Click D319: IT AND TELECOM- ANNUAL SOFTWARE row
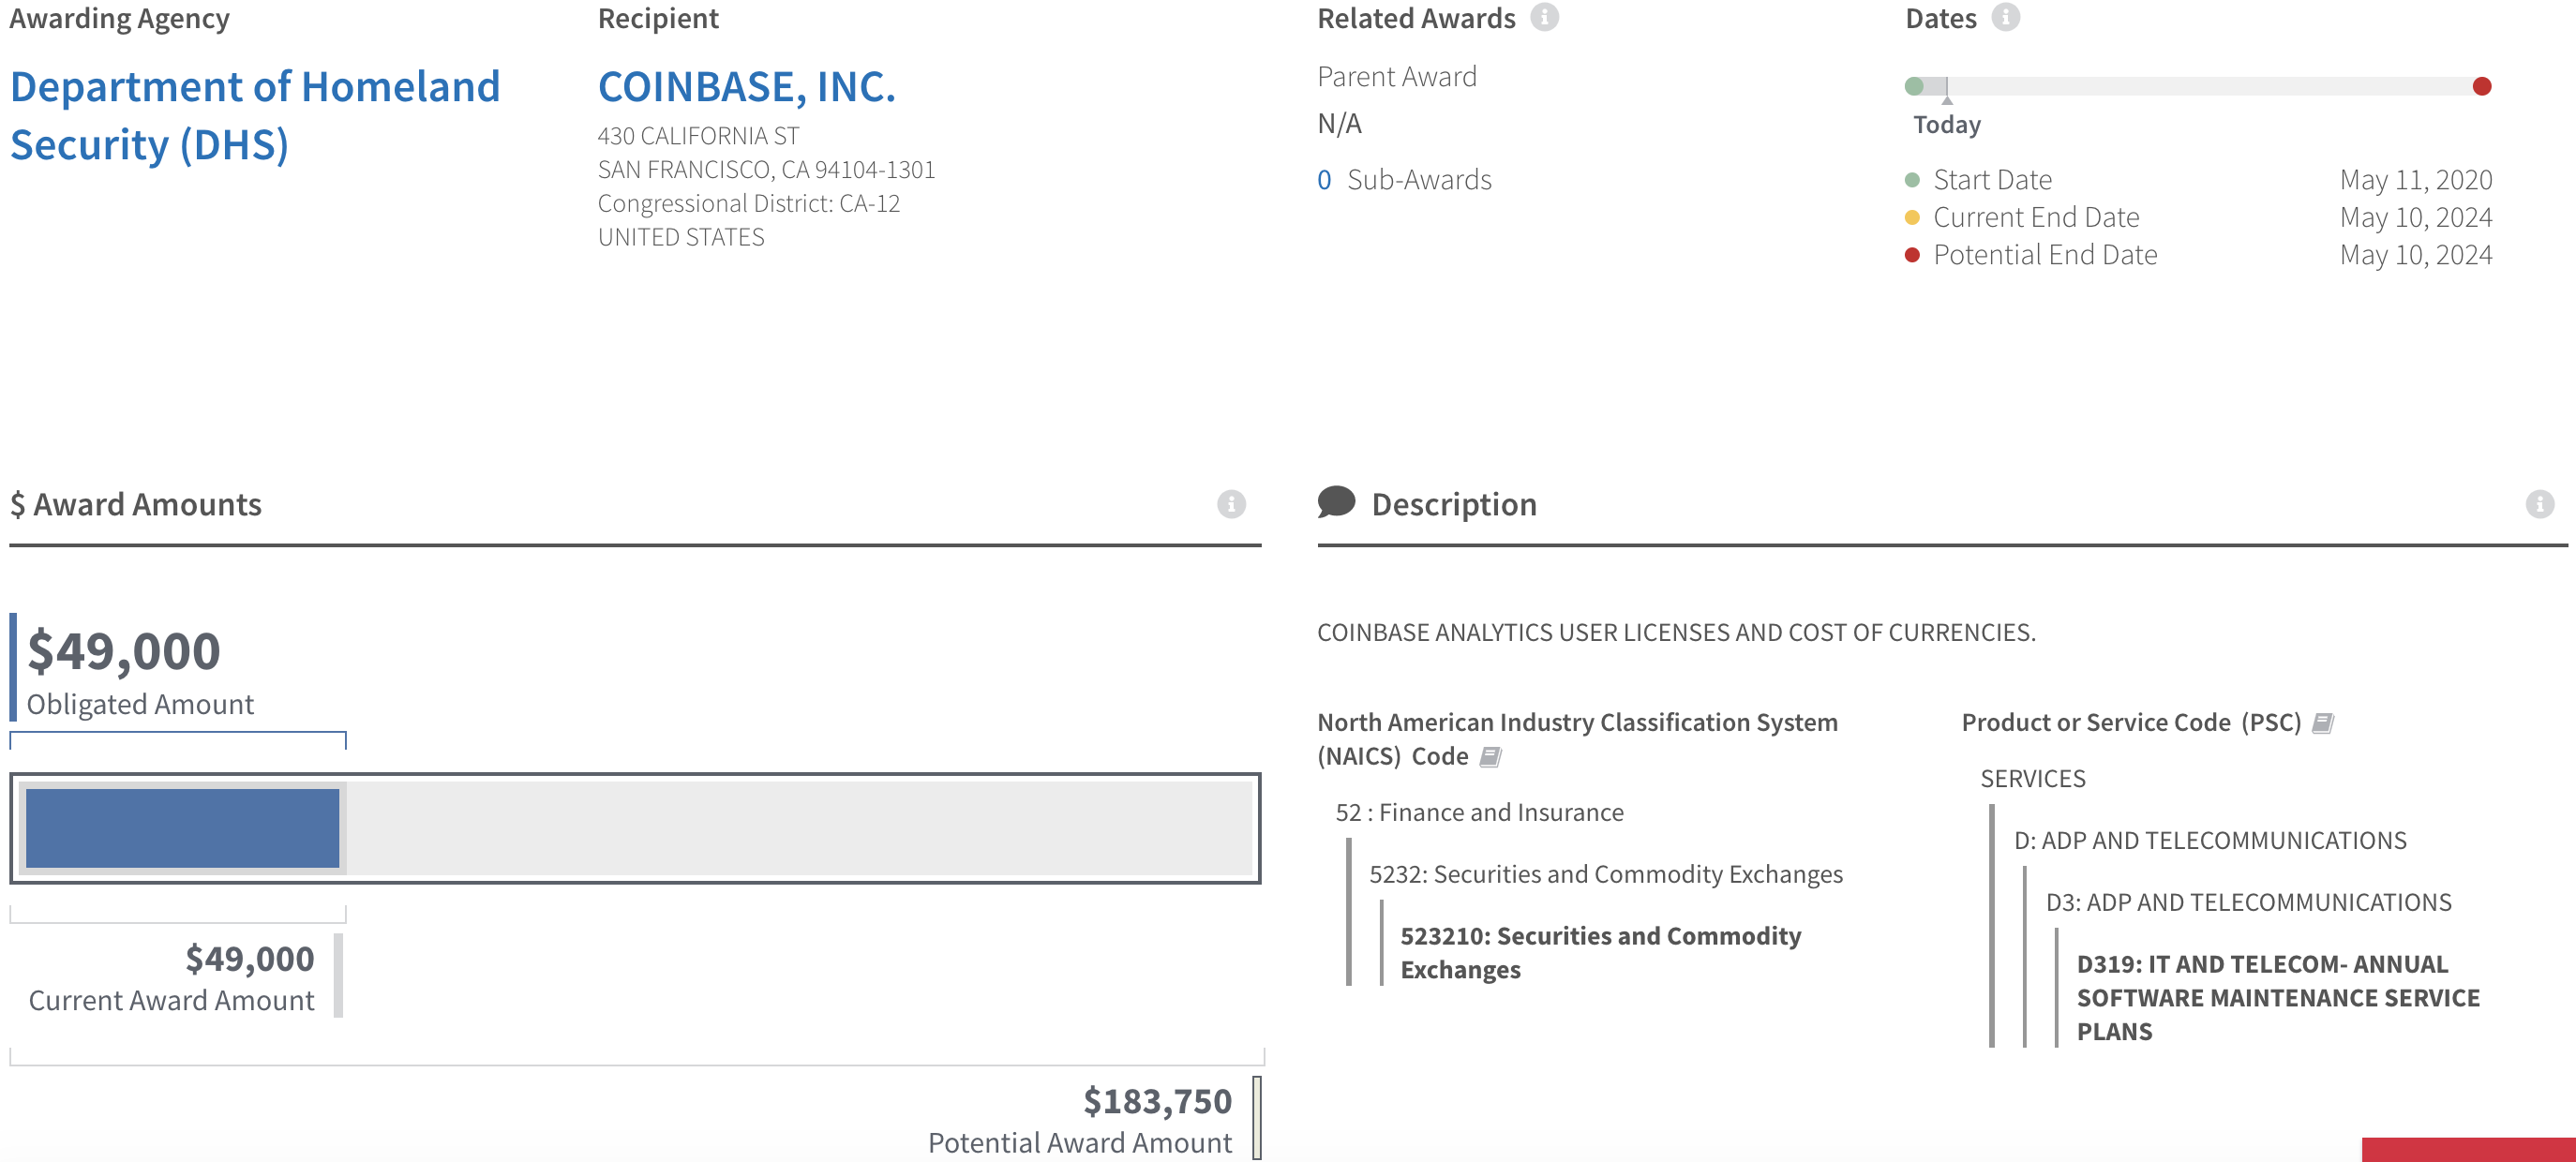Image resolution: width=2576 pixels, height=1162 pixels. (2278, 998)
